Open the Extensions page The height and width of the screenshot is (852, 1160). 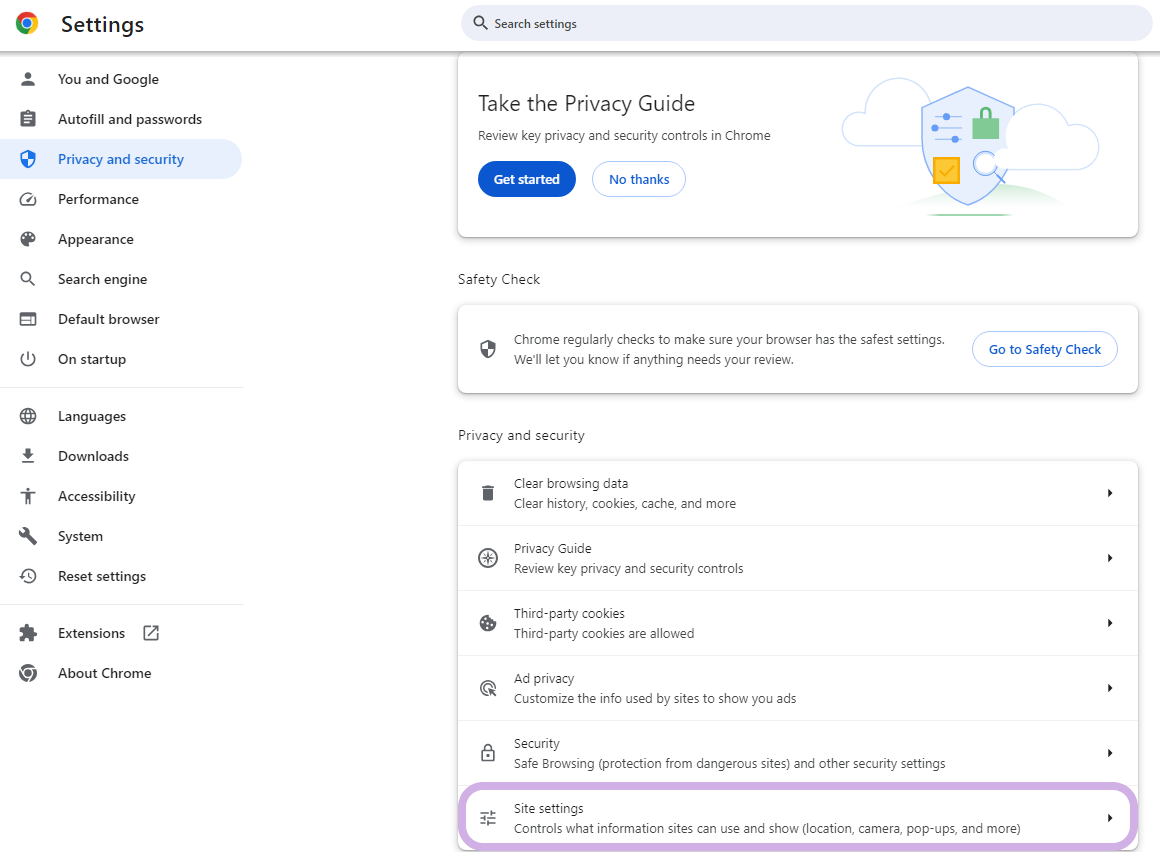[x=121, y=633]
